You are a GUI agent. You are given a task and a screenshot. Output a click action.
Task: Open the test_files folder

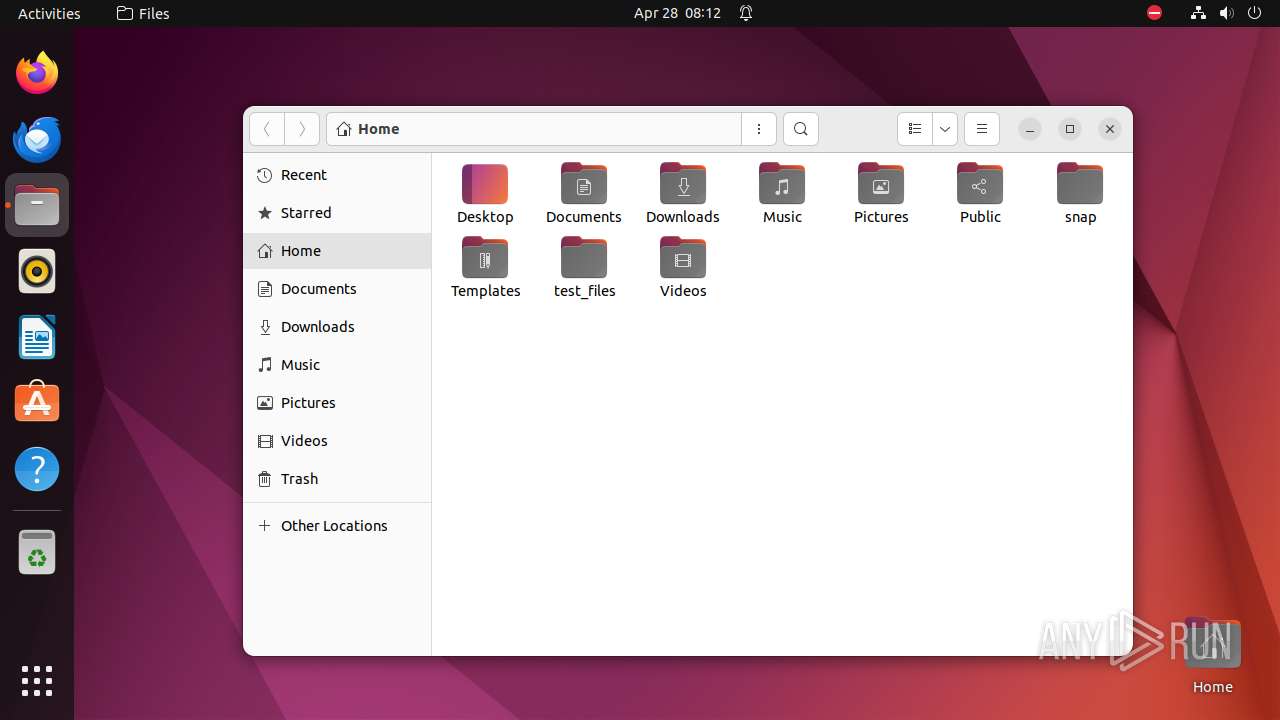click(584, 268)
